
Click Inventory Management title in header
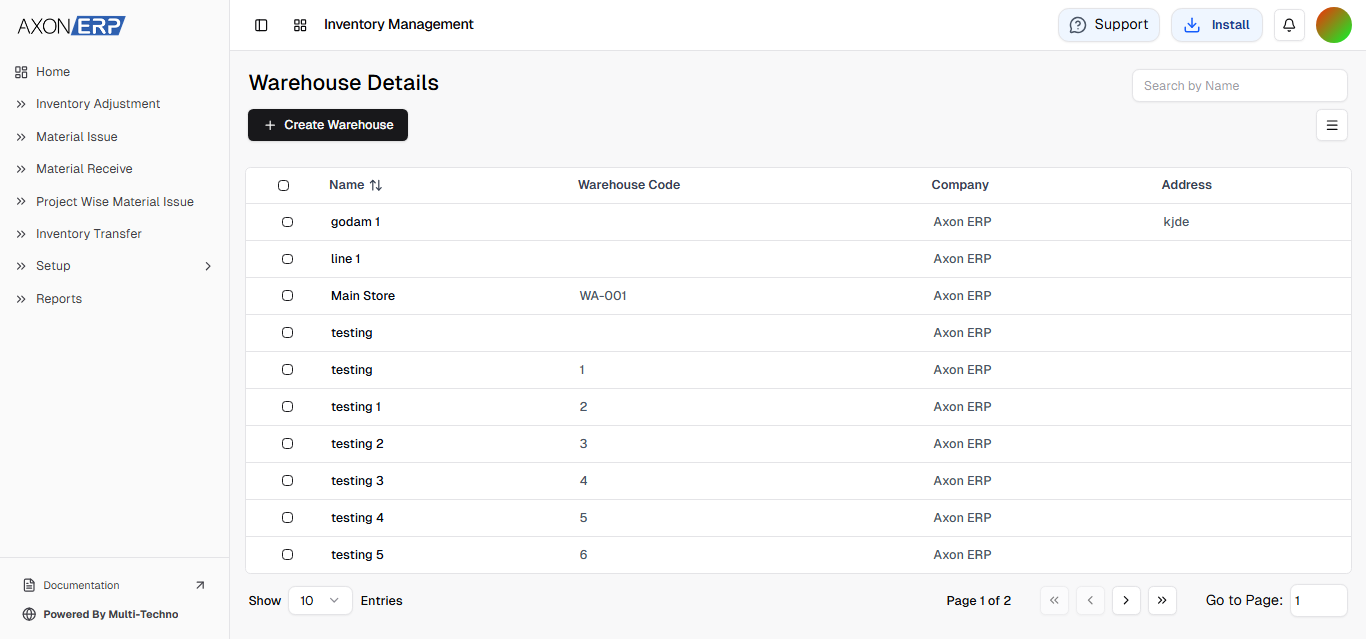[x=399, y=24]
